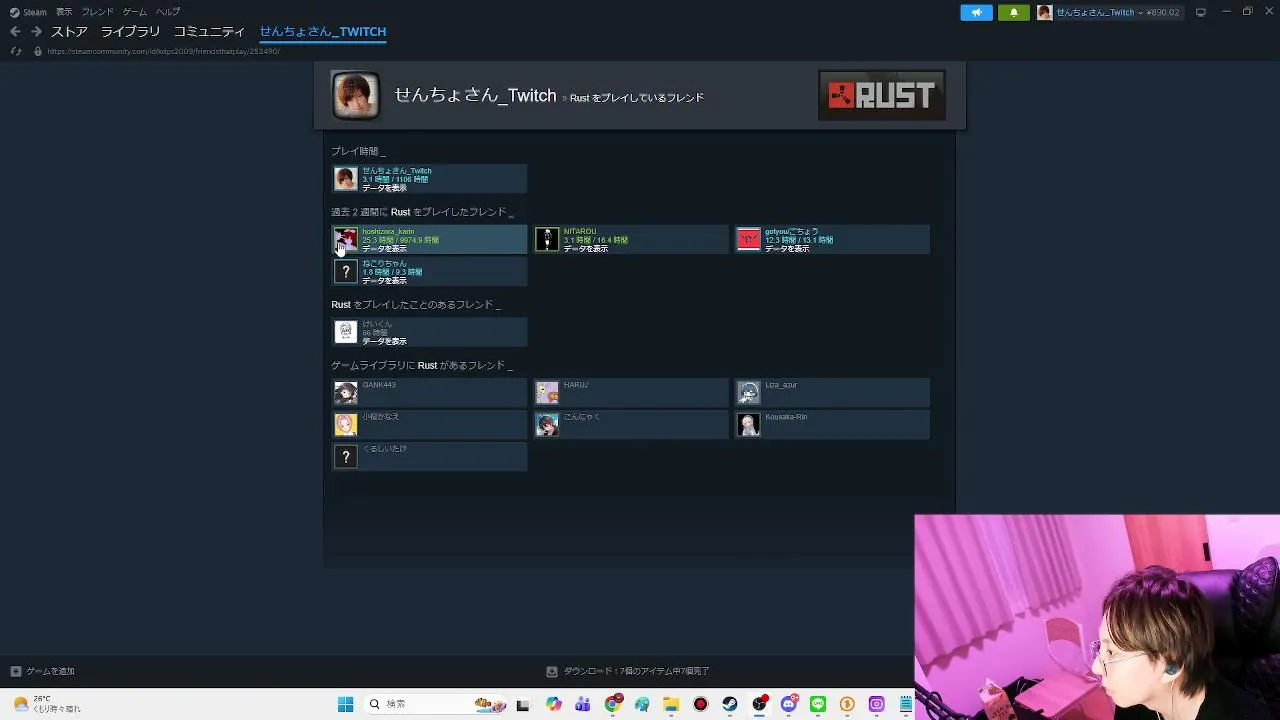Click the プレイ時間 section heading
Image resolution: width=1280 pixels, height=720 pixels.
tap(358, 151)
